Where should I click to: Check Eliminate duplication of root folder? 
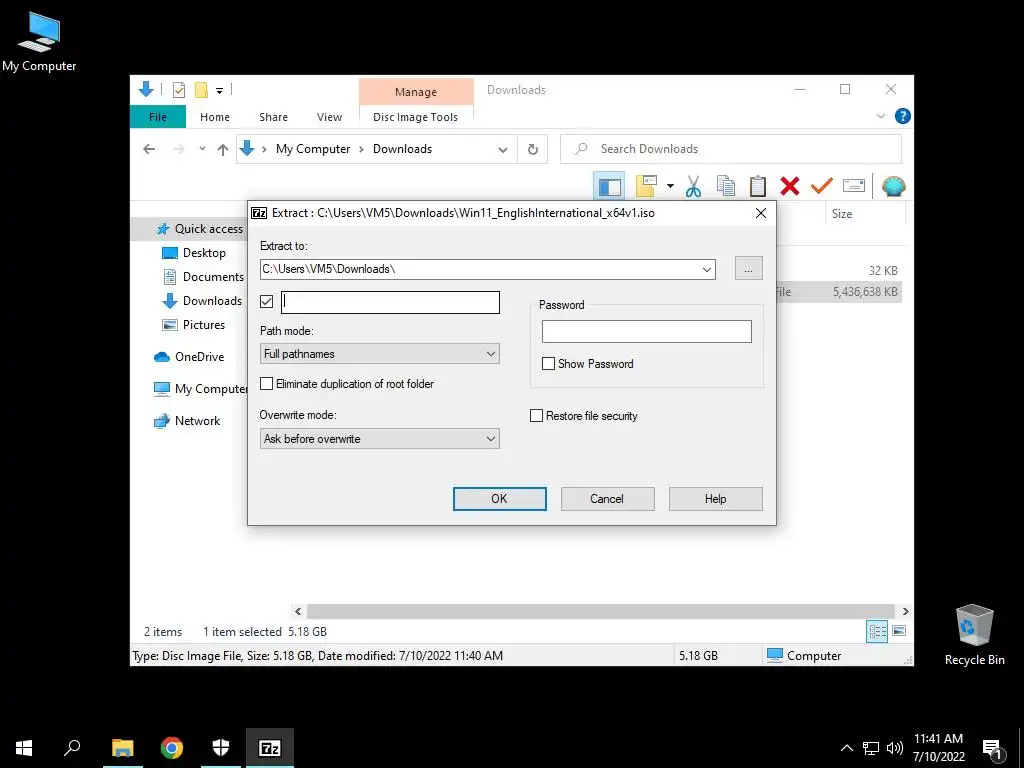[x=266, y=383]
